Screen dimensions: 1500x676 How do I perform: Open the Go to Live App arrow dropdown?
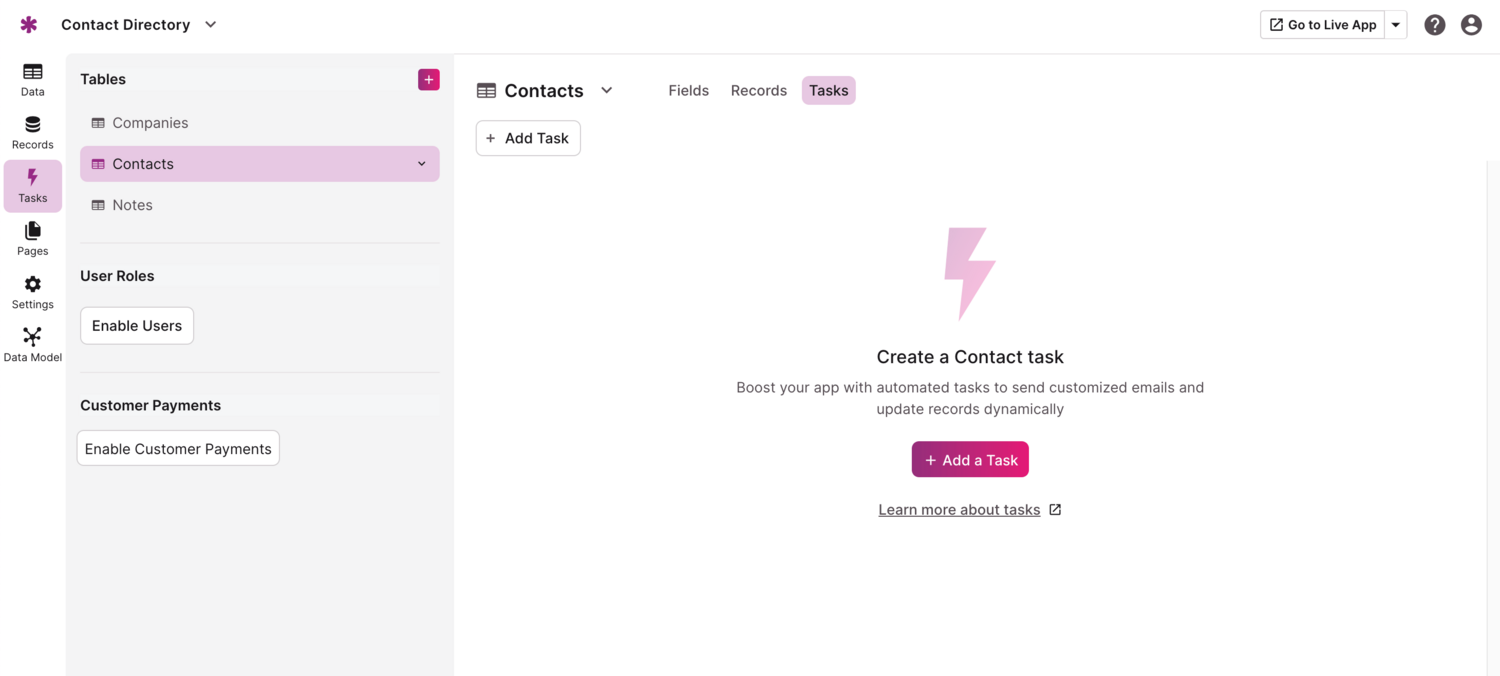1396,25
